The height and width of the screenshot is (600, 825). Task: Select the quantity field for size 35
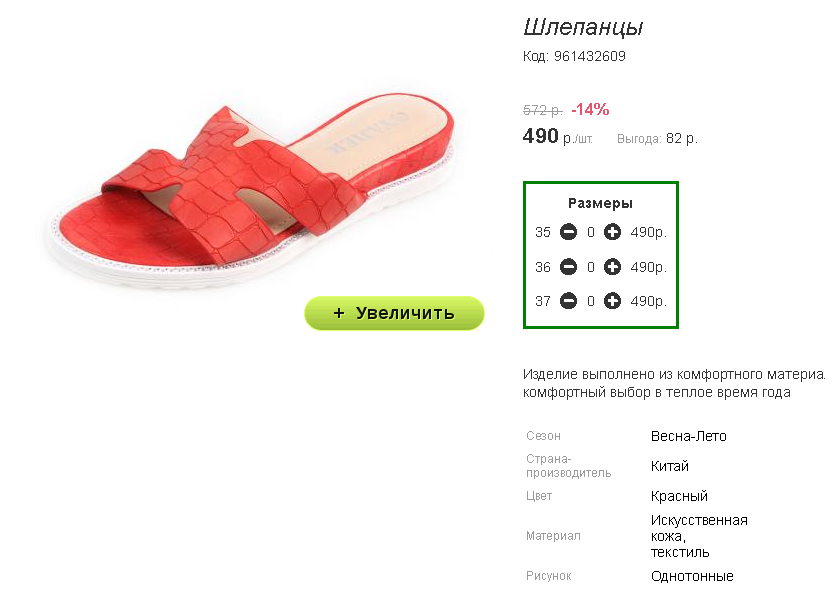[x=591, y=232]
